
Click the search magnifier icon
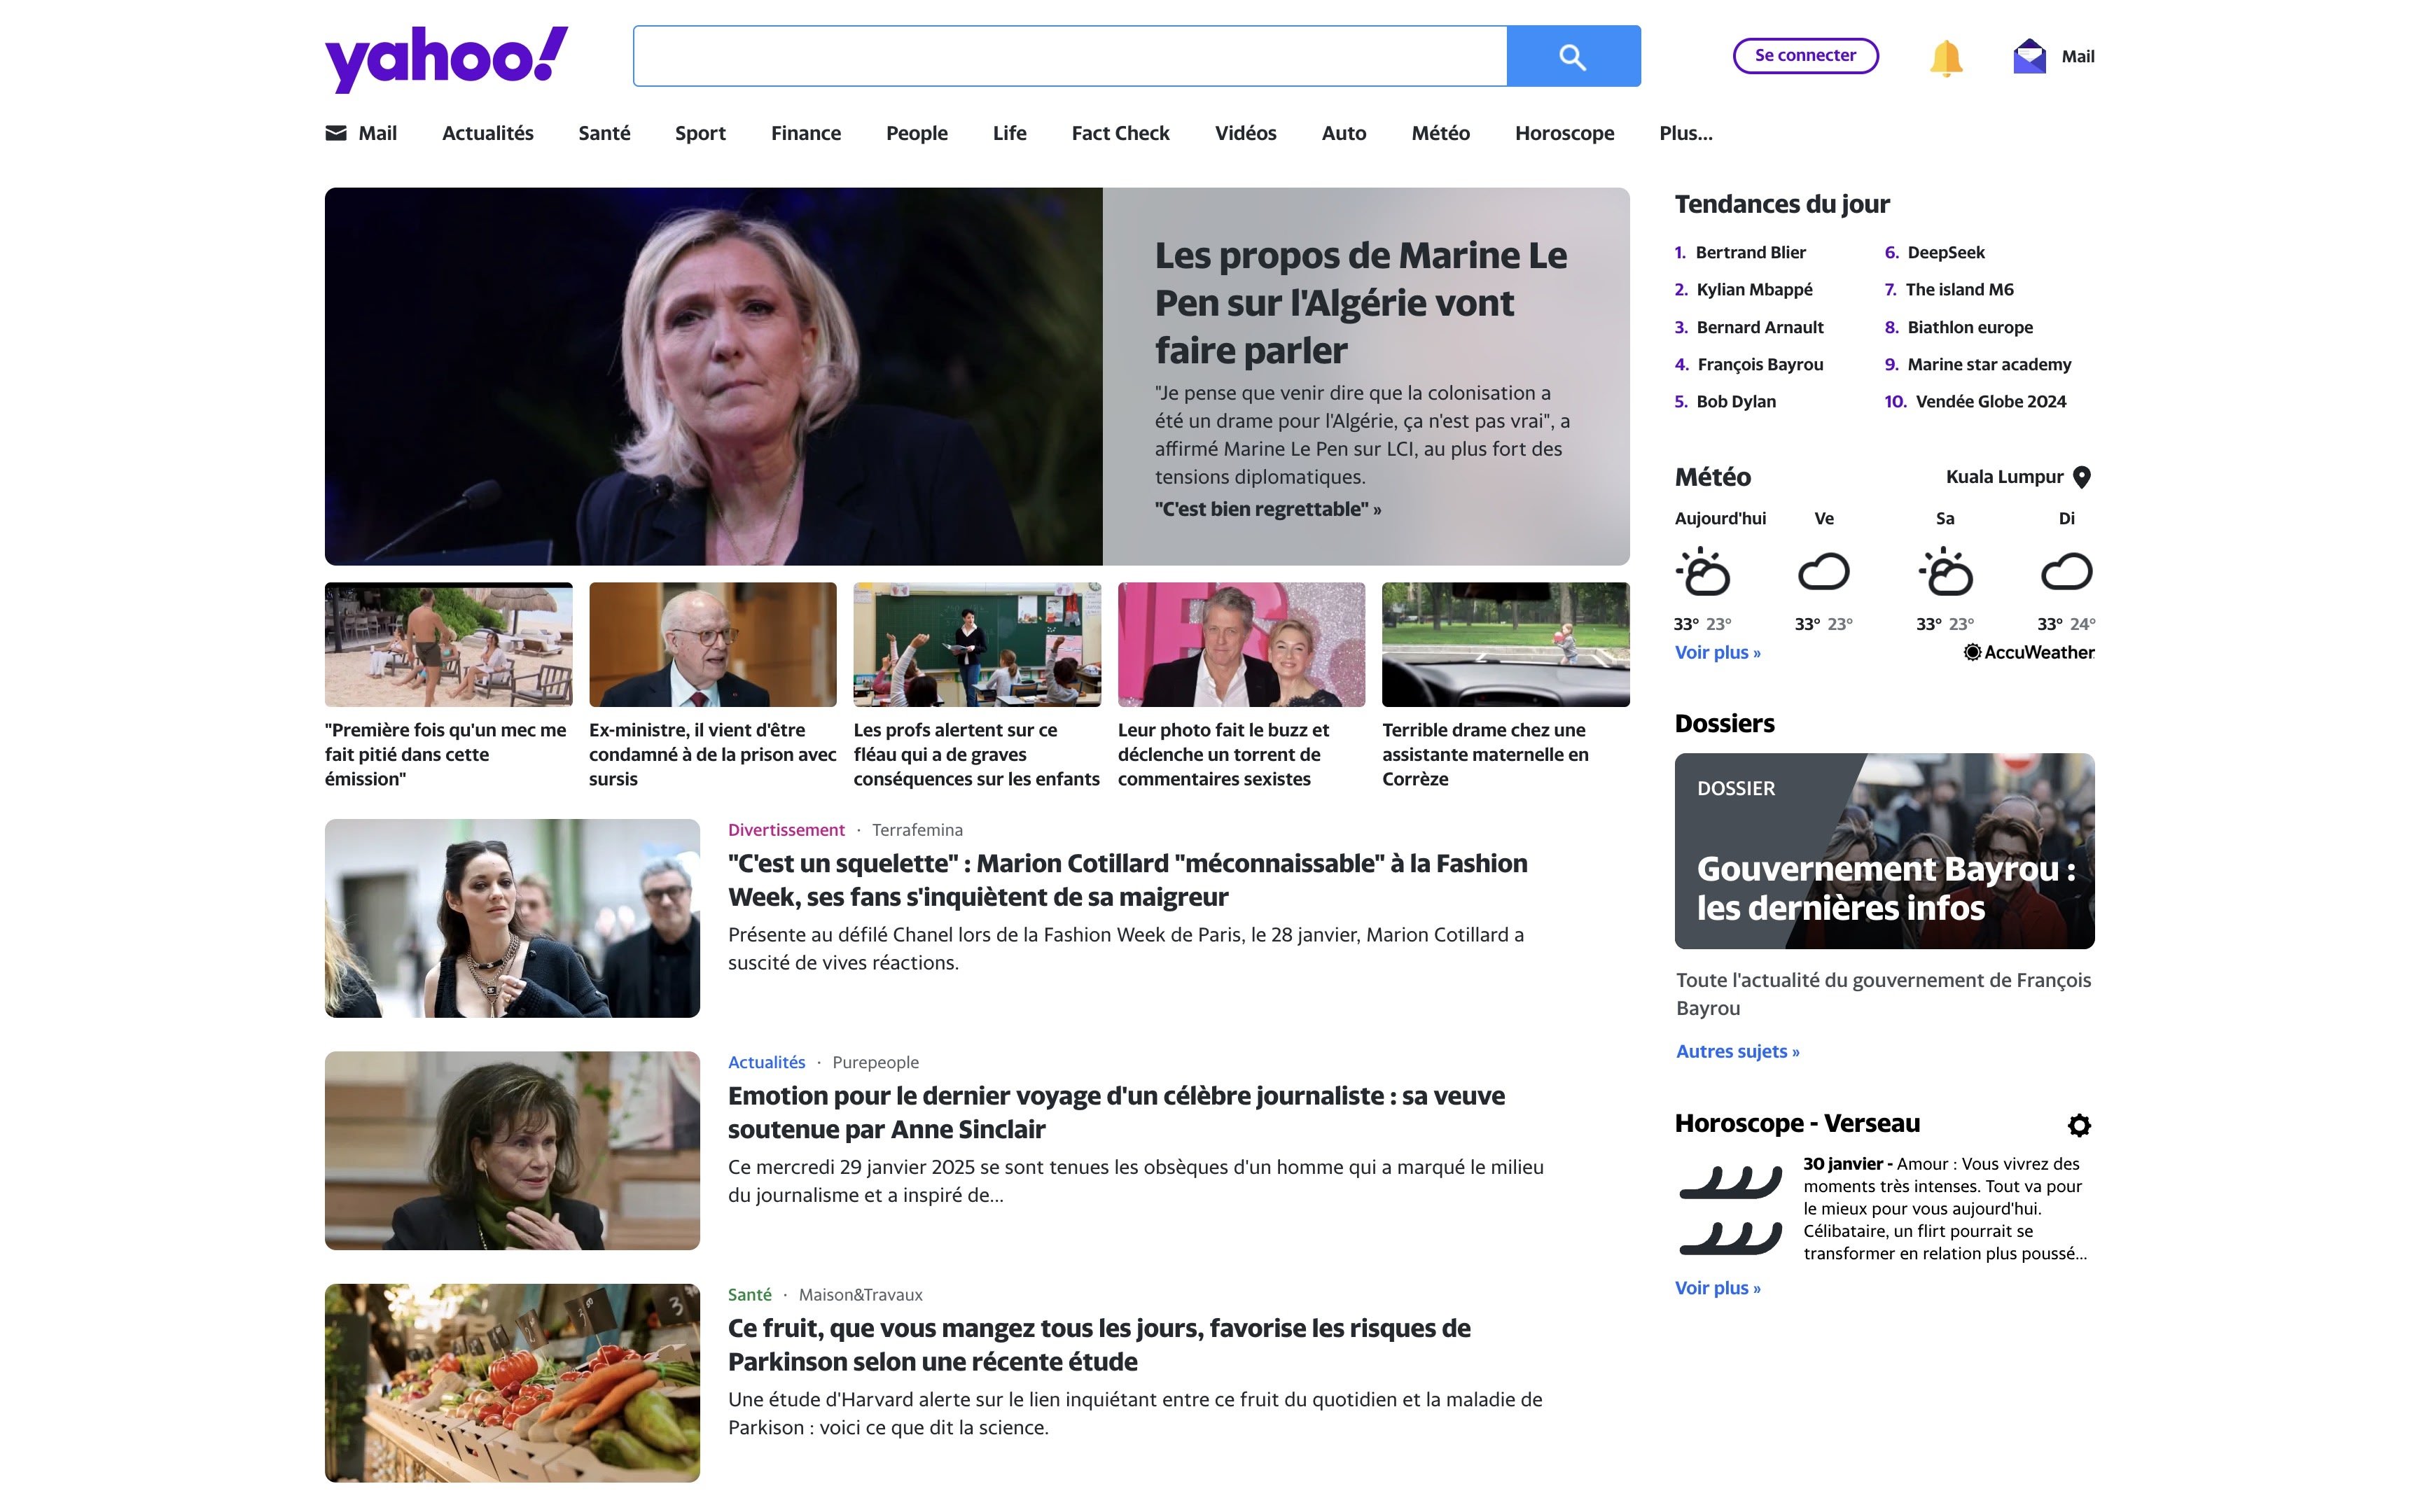[1572, 57]
